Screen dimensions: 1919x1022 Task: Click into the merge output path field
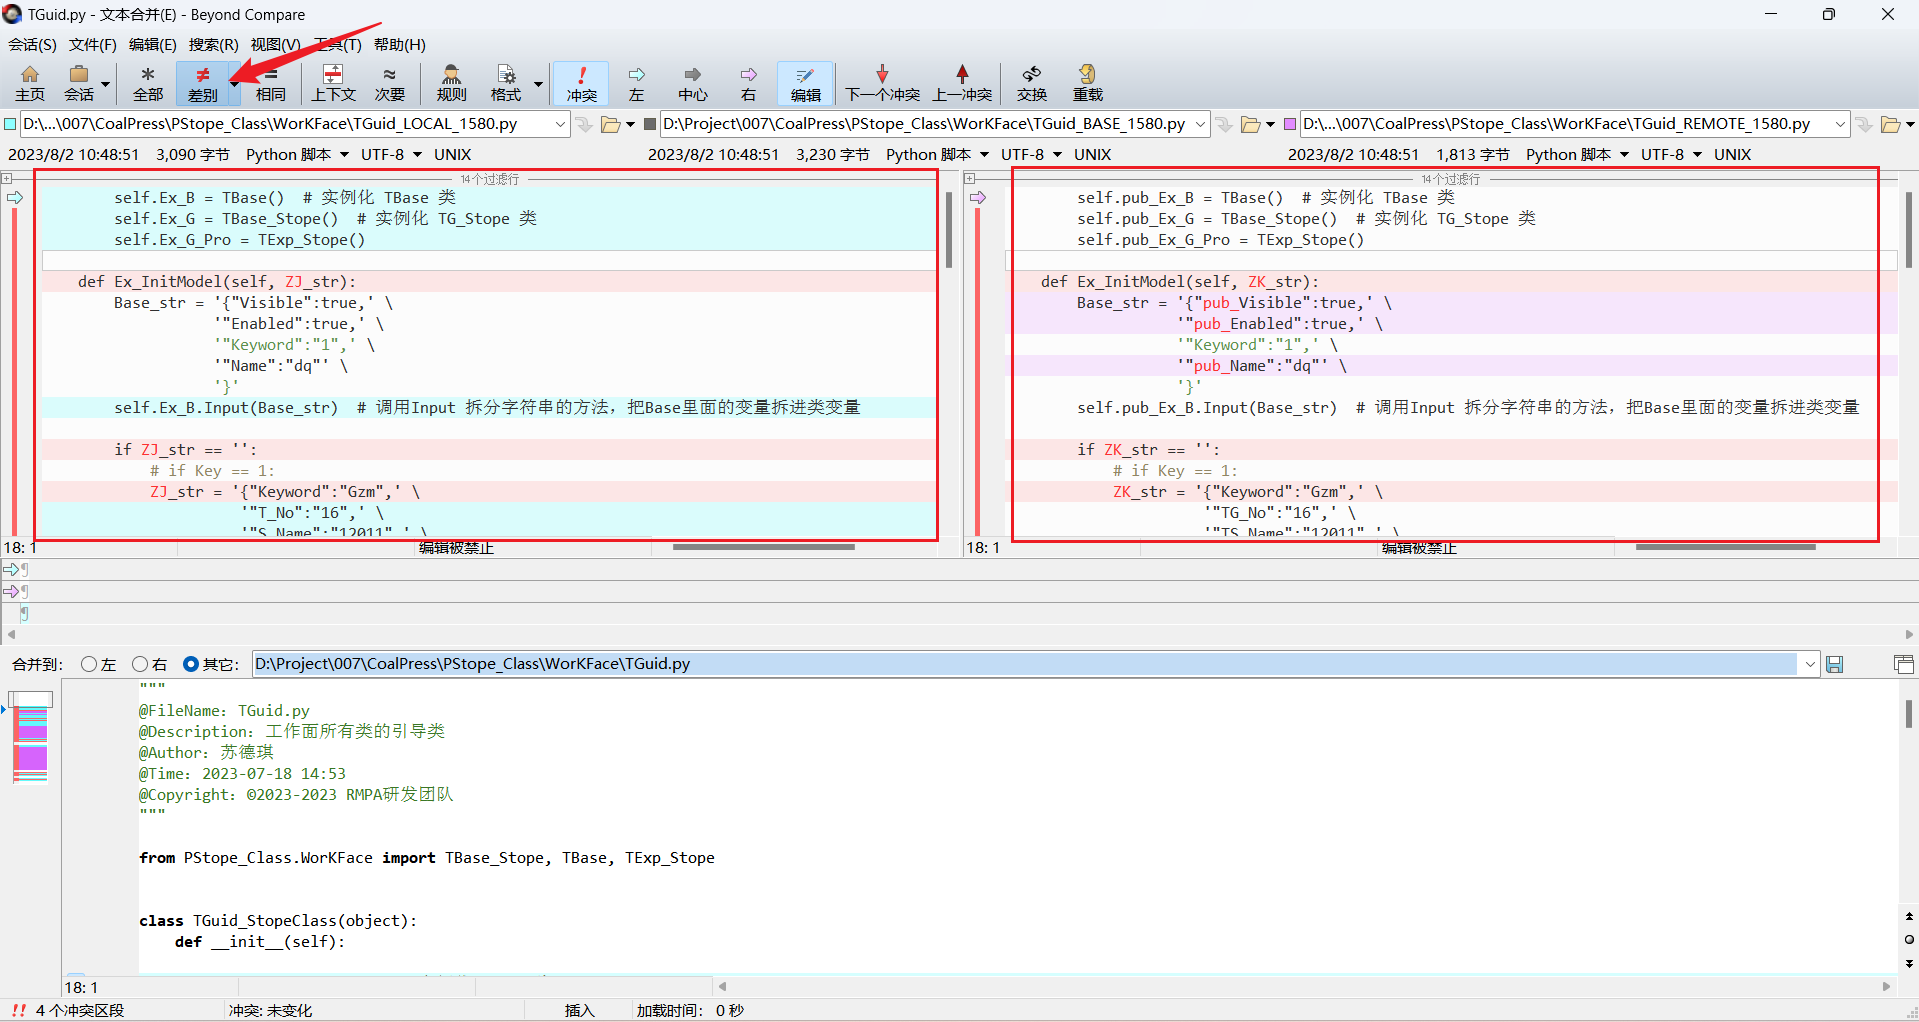[x=1025, y=664]
